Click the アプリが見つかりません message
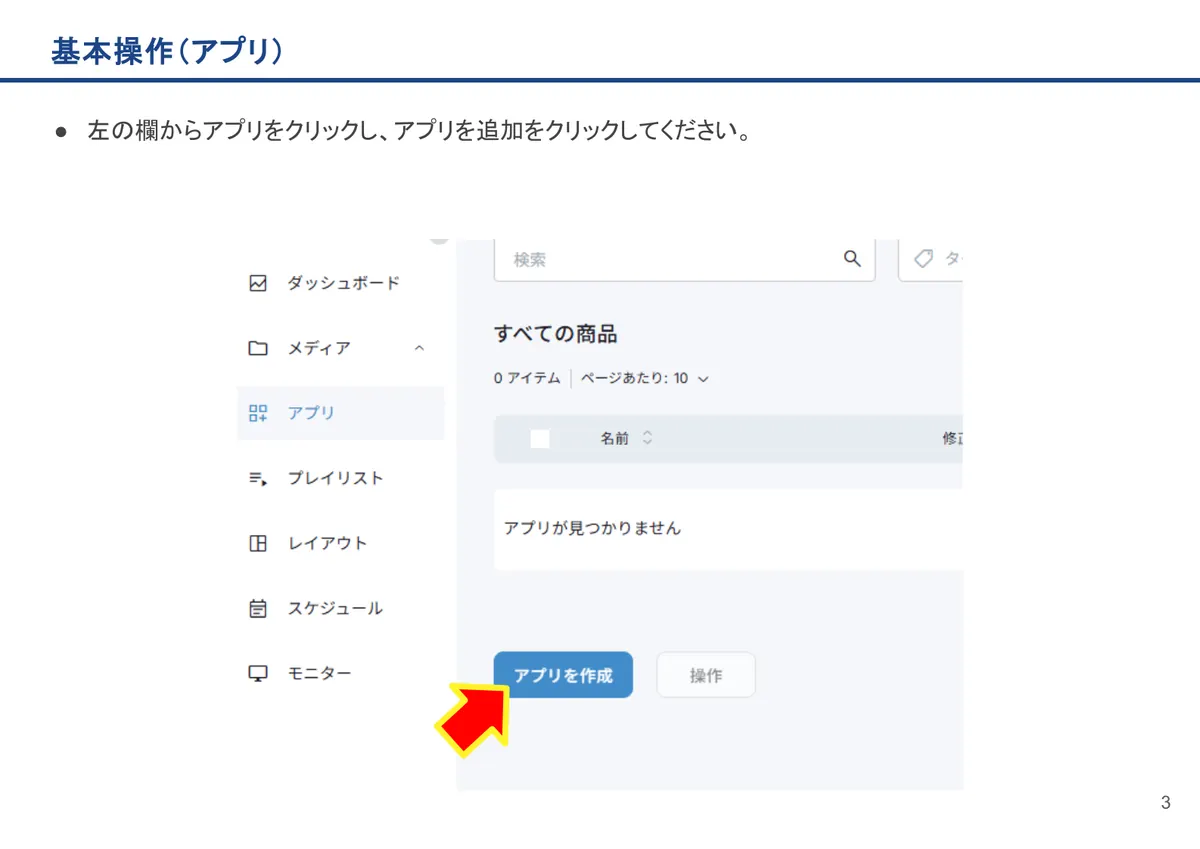This screenshot has height=849, width=1200. [x=592, y=528]
